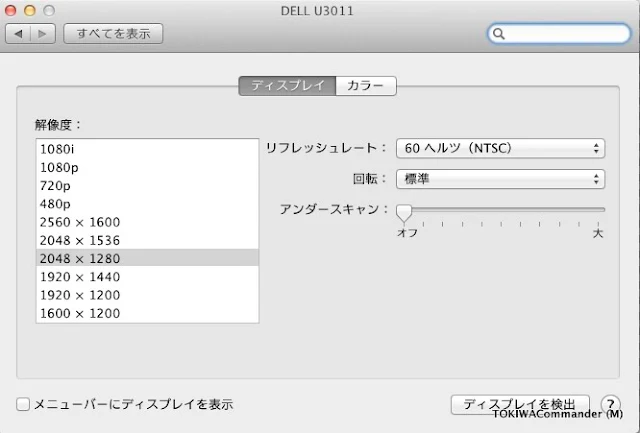The height and width of the screenshot is (433, 640).
Task: Select 1600 × 1200 resolution
Action: click(x=147, y=313)
